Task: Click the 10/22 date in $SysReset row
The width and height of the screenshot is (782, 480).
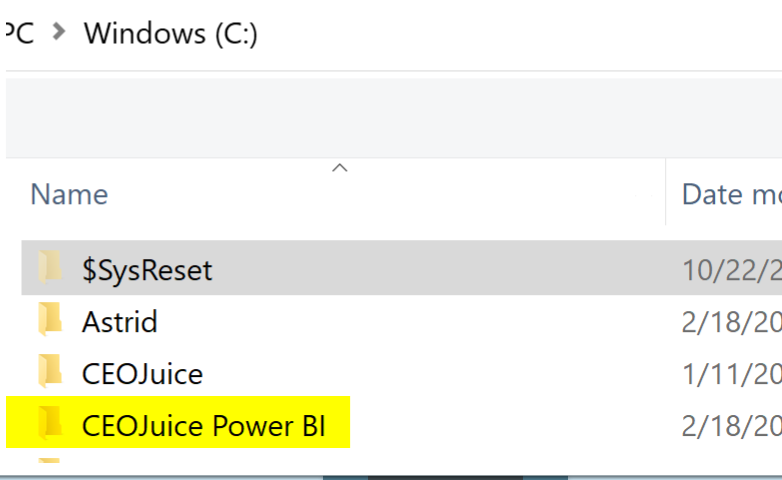Action: [x=732, y=270]
